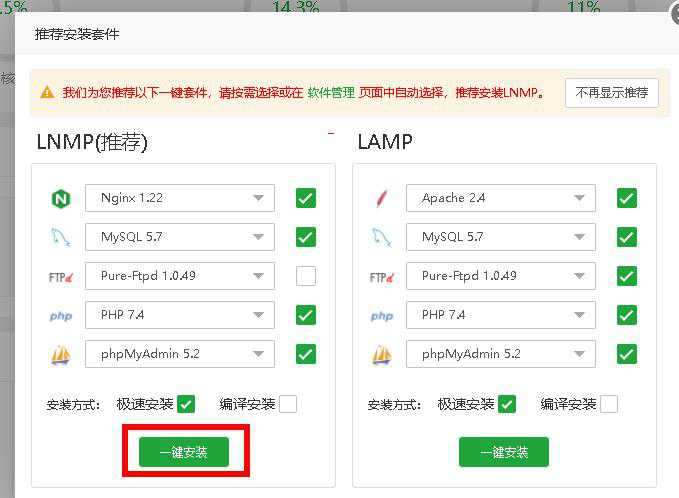
Task: Click the Nginx logo icon in LNMP
Action: tap(61, 199)
